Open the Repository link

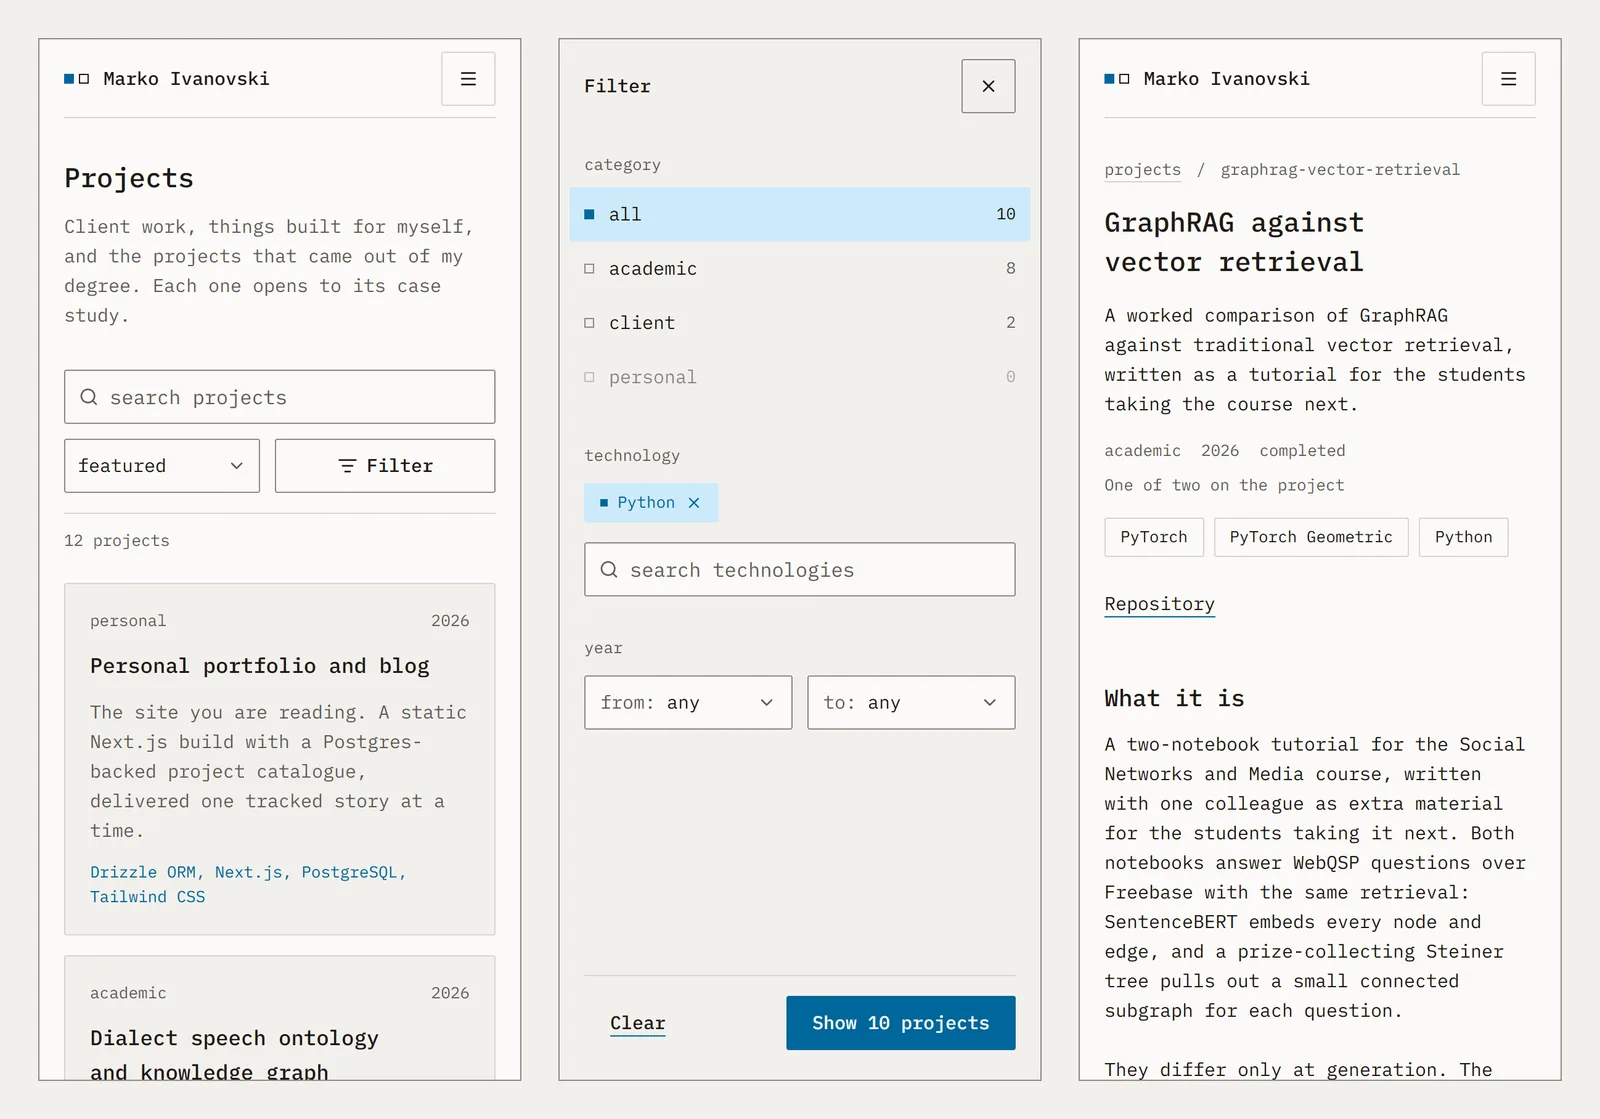click(x=1159, y=604)
